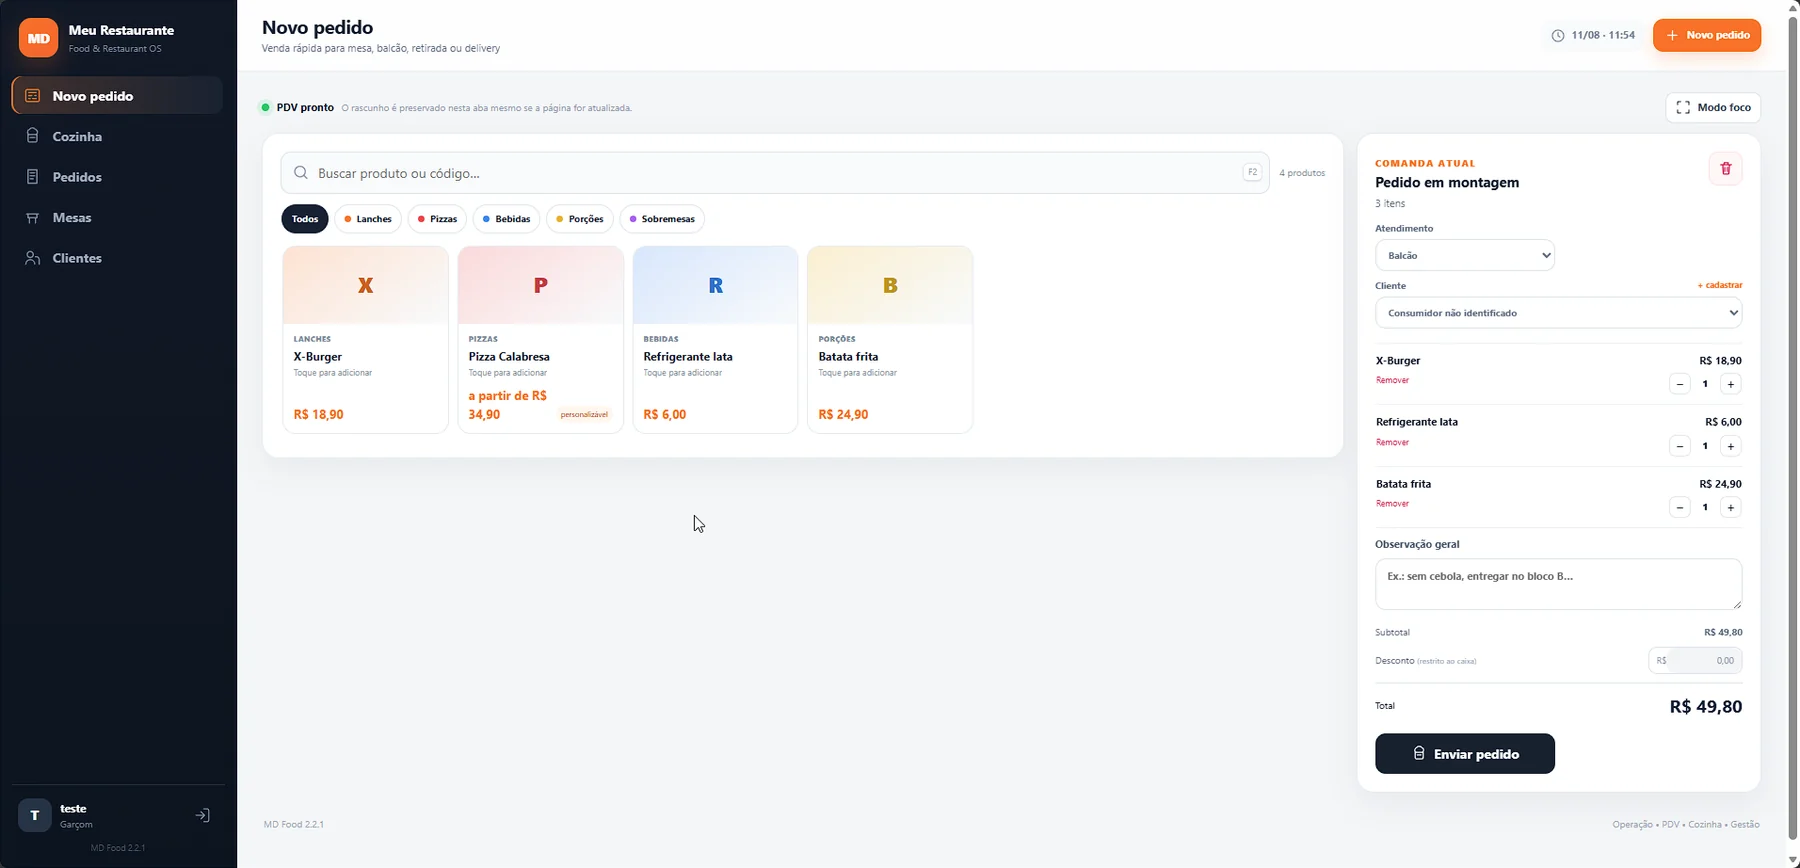1800x868 pixels.
Task: Filter products by Sobremesas category
Action: pos(662,219)
